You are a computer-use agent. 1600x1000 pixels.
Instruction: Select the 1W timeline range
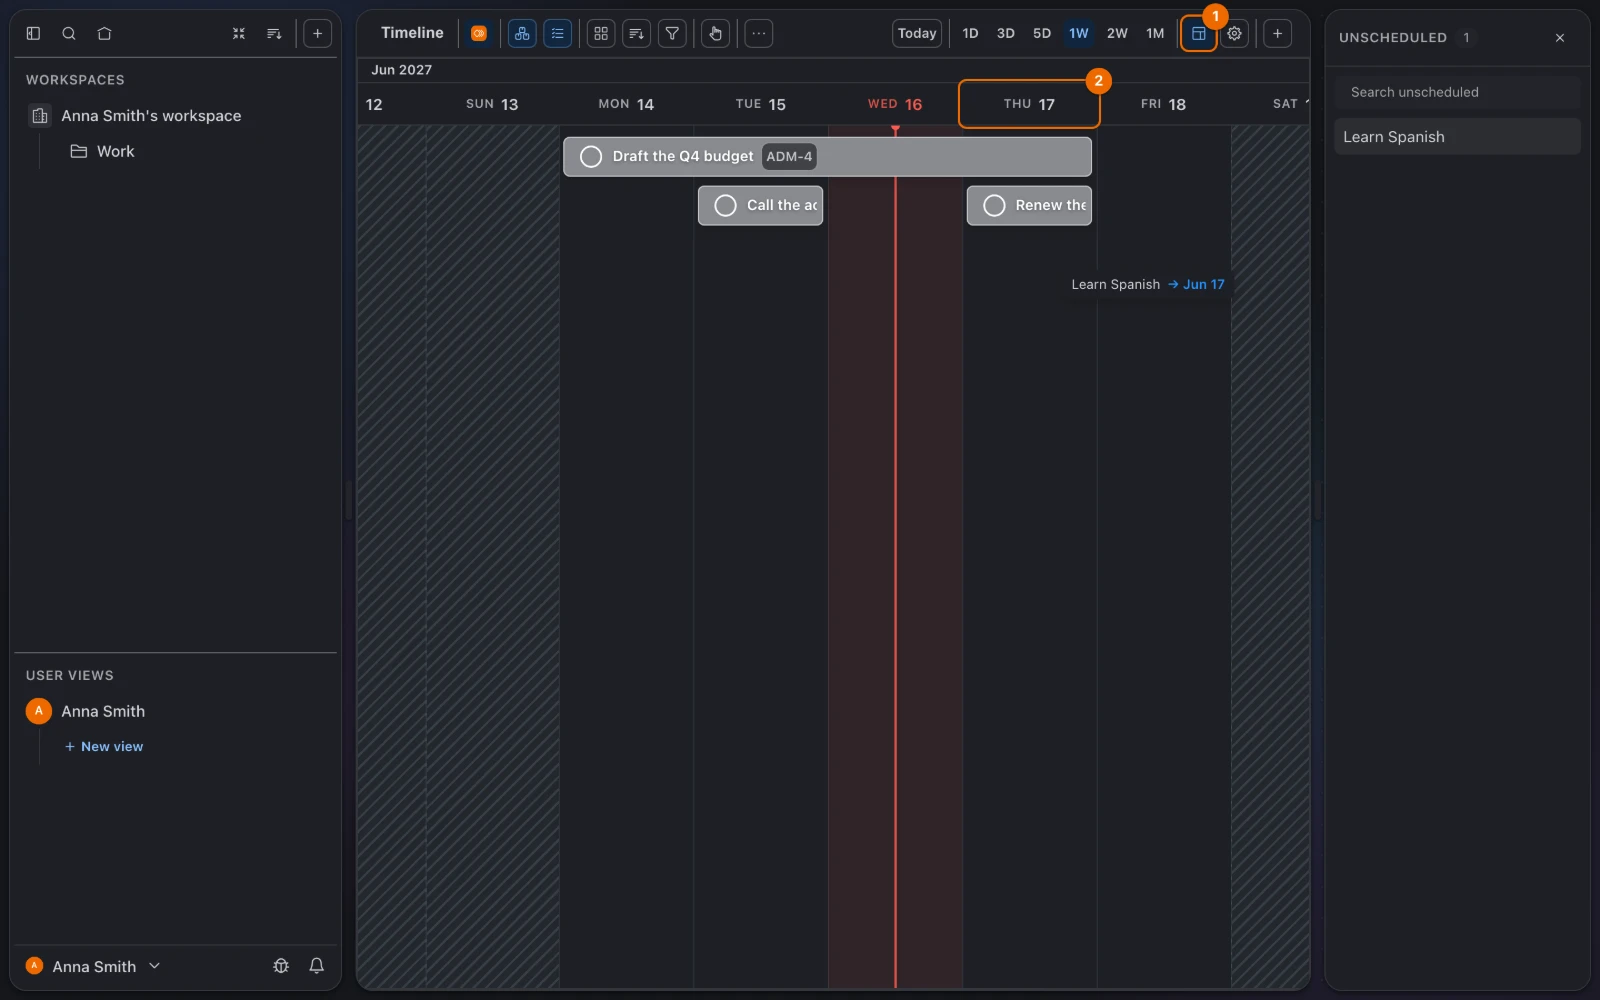pos(1078,33)
